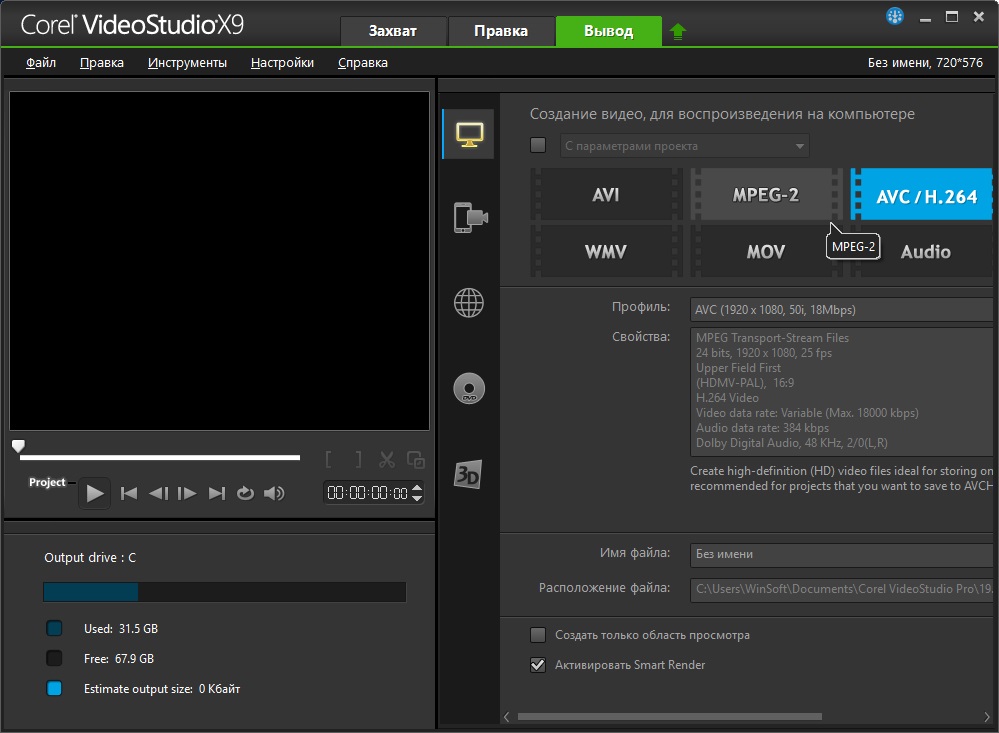
Task: Click the horizontal scrollbar thumb
Action: pos(670,716)
